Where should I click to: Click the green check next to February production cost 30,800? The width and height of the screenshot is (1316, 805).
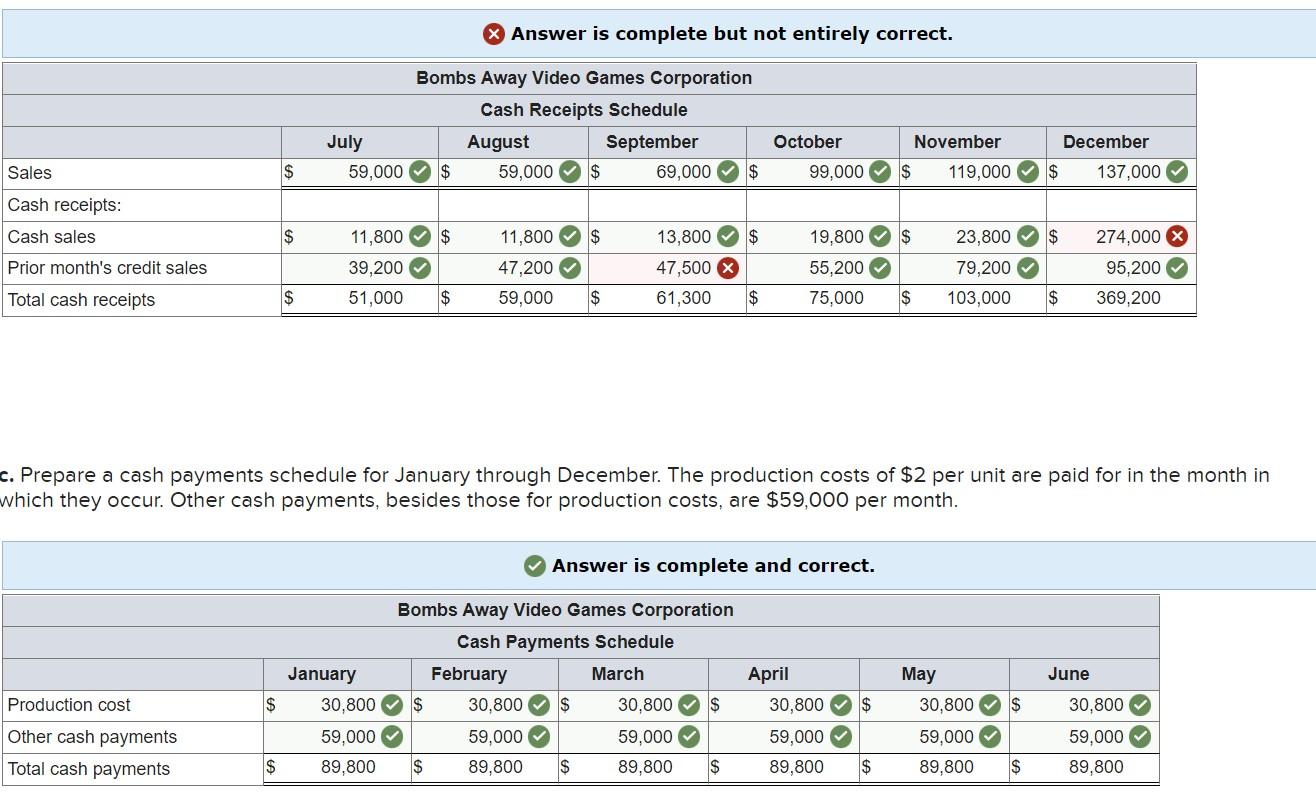[539, 705]
